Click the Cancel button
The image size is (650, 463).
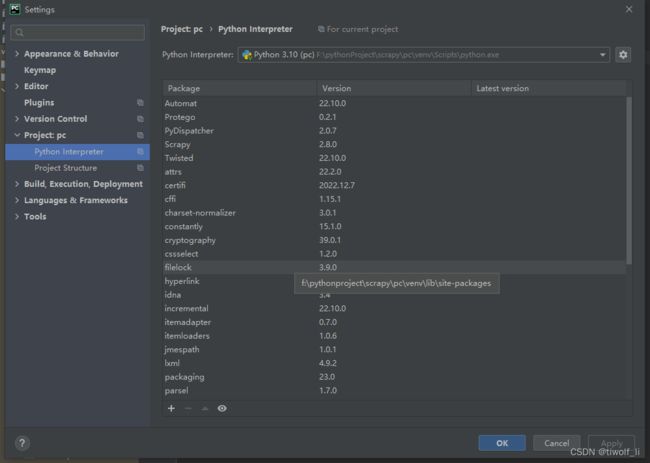(x=556, y=443)
